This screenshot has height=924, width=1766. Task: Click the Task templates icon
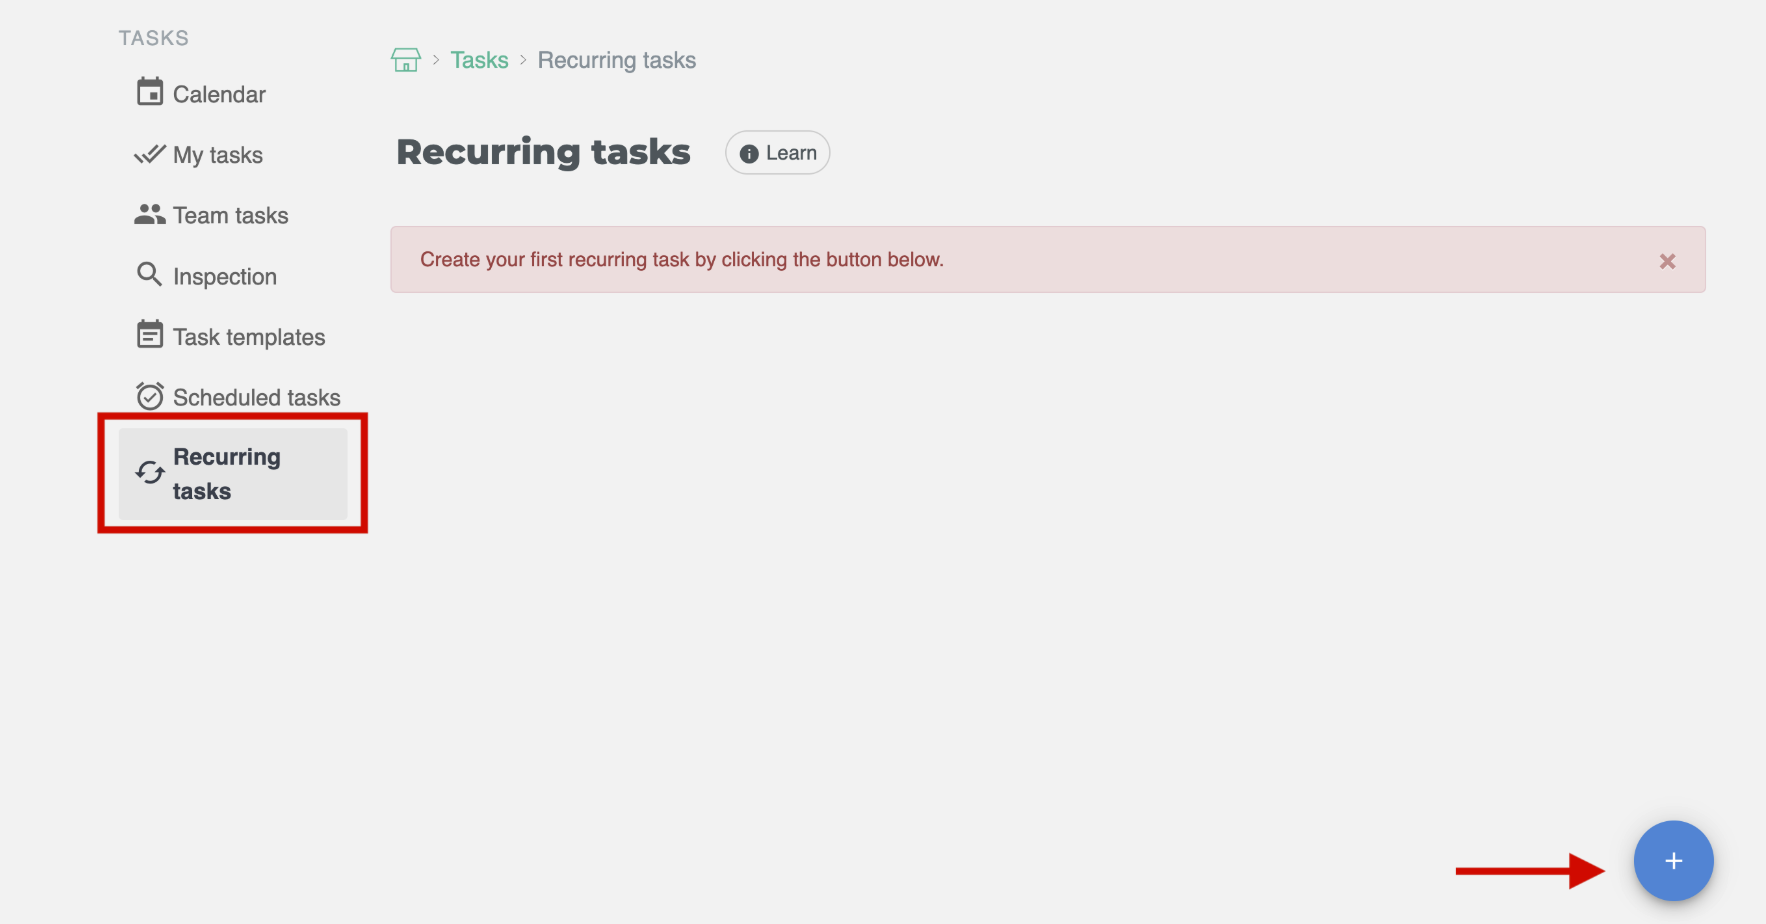coord(150,335)
